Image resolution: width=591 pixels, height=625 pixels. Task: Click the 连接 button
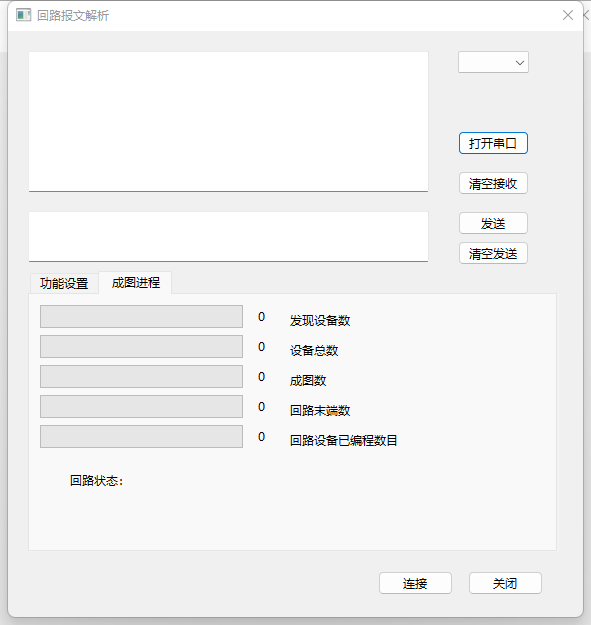click(415, 583)
